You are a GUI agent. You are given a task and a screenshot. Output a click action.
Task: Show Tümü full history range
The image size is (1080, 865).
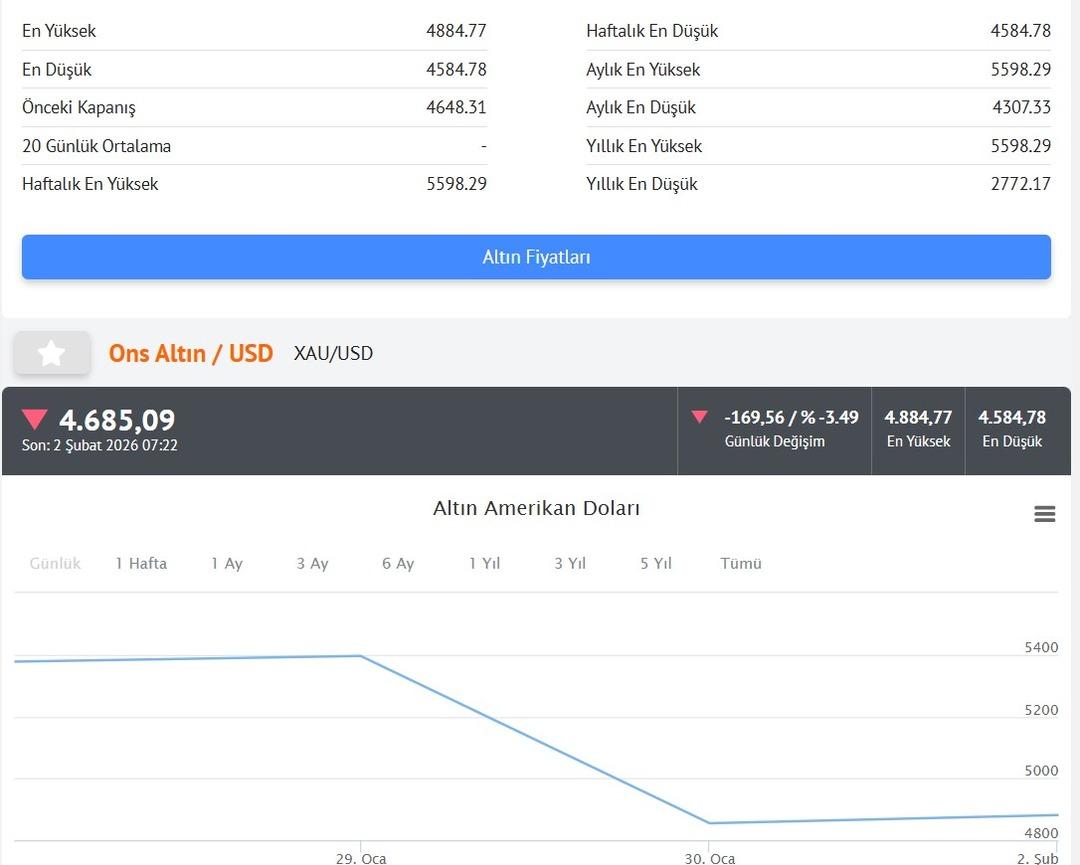741,564
